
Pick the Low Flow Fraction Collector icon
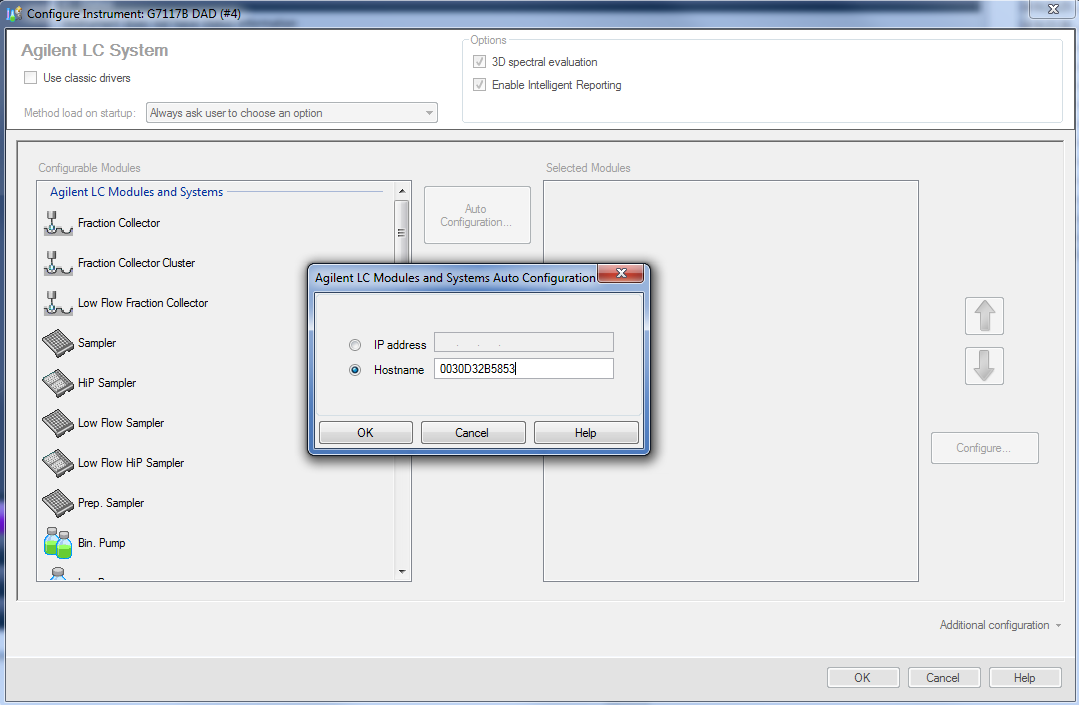[x=58, y=303]
